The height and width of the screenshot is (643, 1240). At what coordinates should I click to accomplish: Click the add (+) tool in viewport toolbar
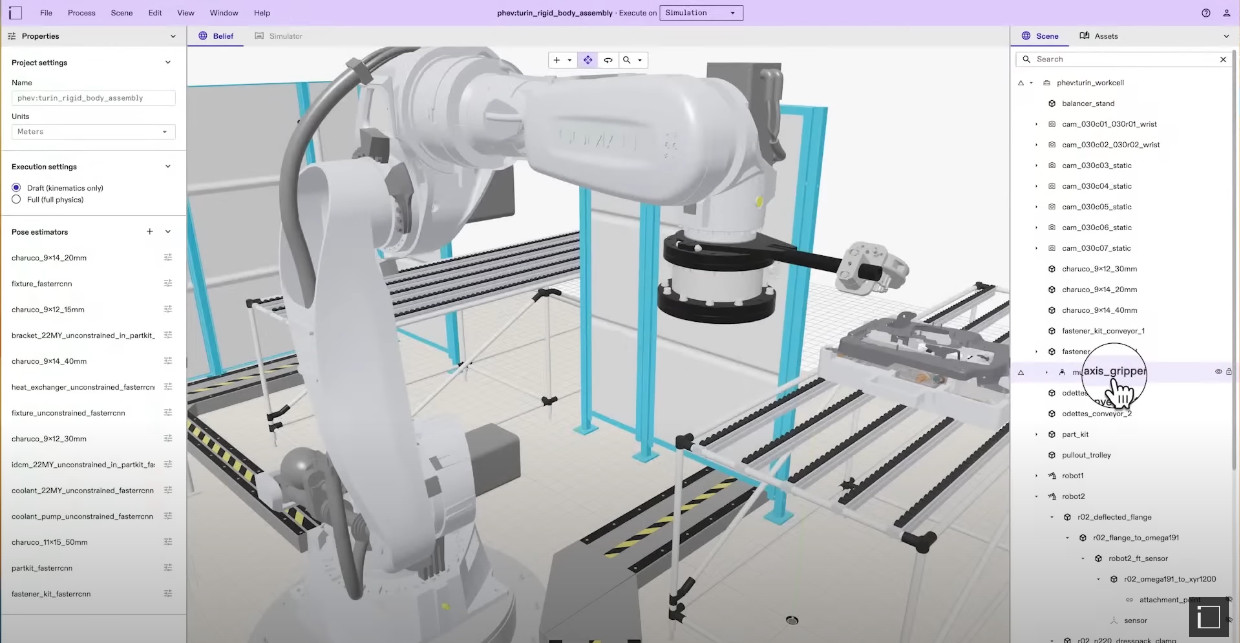point(557,59)
